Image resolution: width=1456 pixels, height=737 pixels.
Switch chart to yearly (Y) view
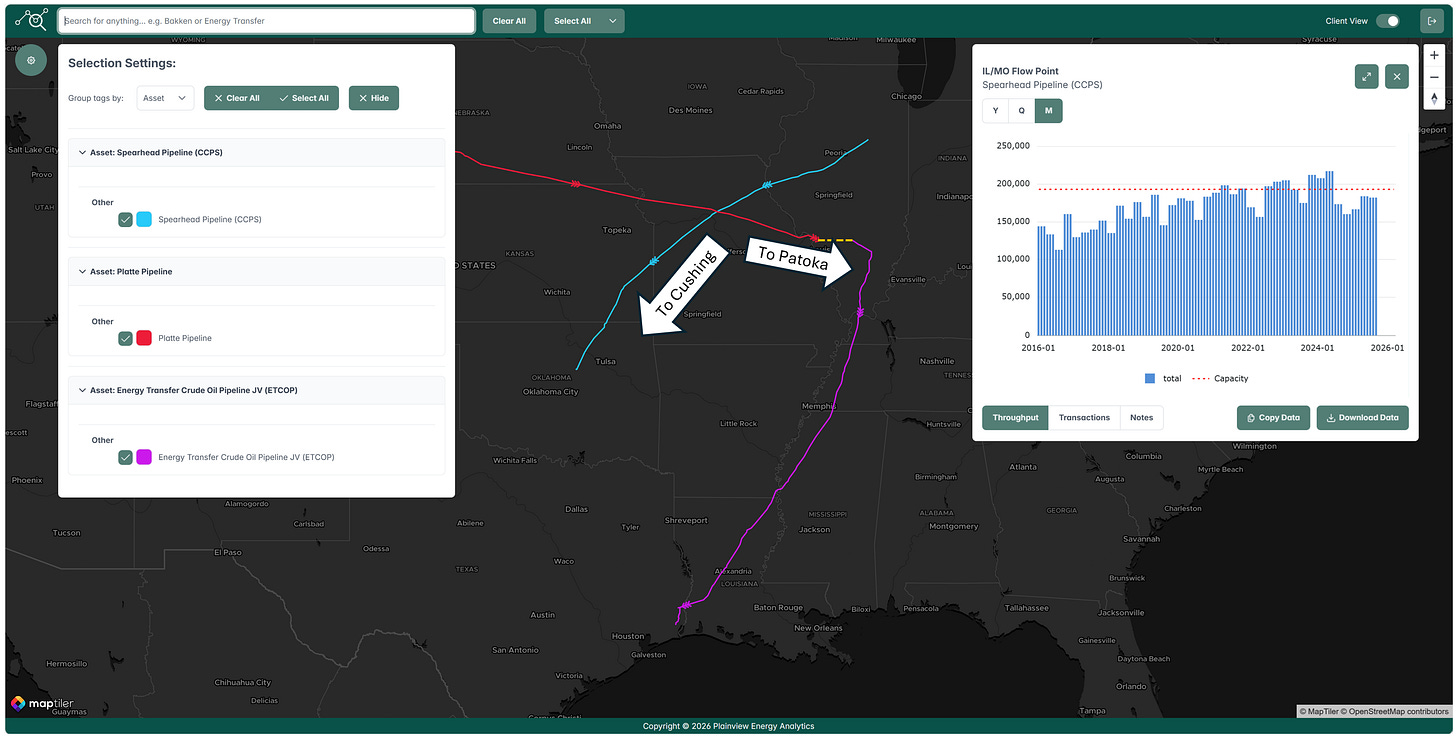tap(995, 111)
